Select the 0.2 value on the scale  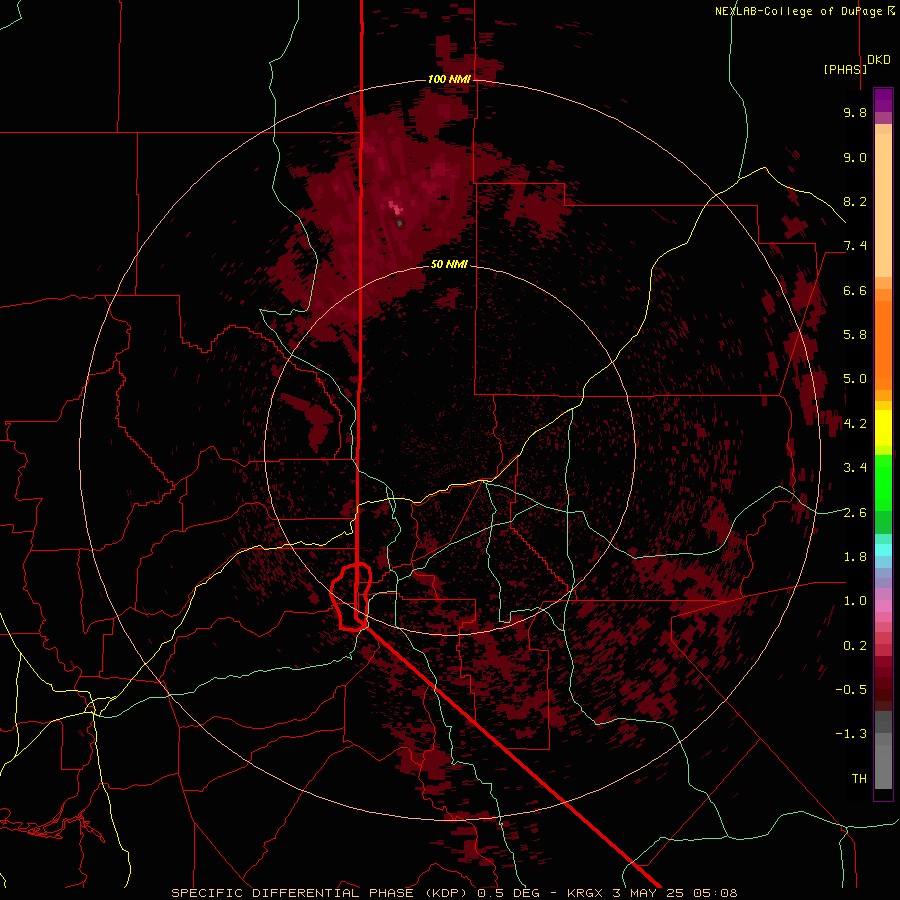(855, 645)
